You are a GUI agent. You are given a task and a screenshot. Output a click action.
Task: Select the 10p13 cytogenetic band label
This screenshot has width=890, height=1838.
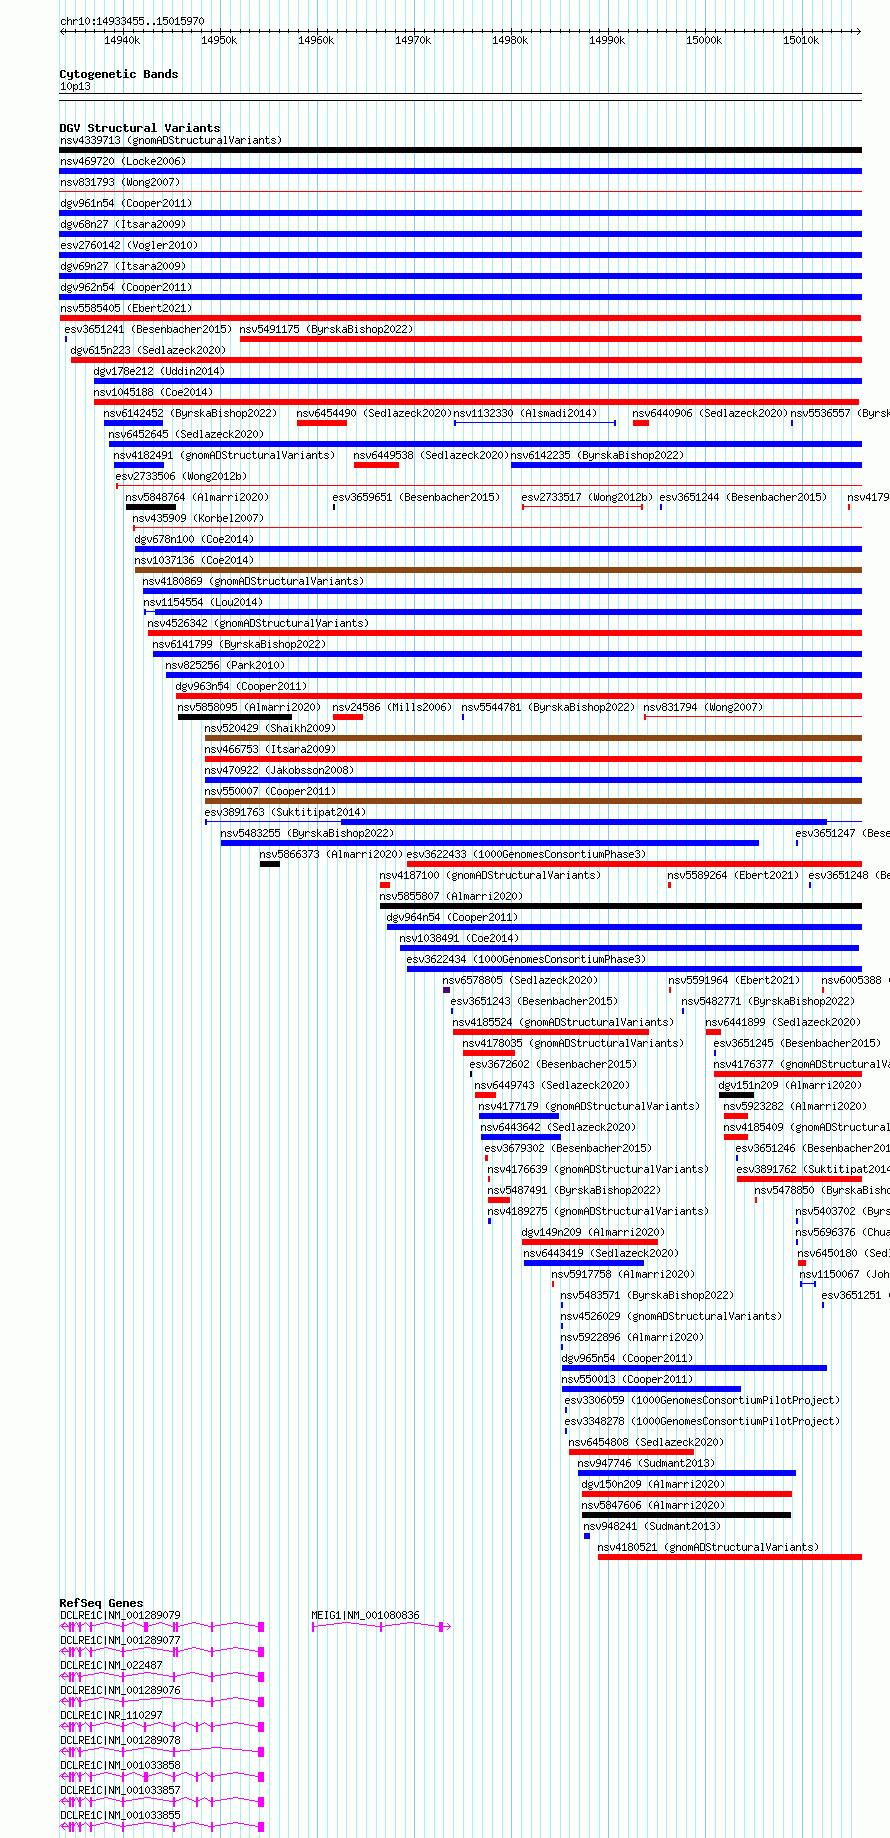pos(75,87)
